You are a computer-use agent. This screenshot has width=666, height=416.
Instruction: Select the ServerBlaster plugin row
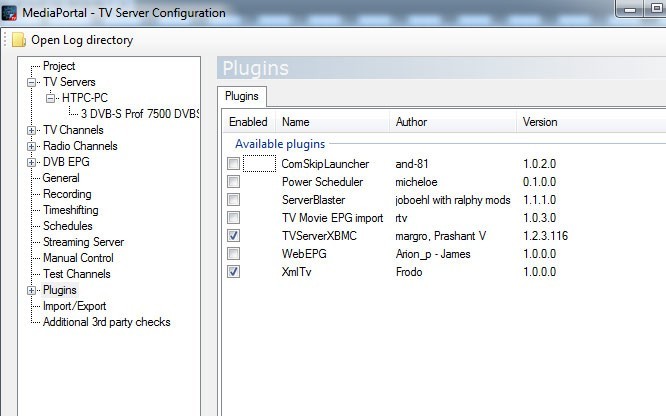313,200
